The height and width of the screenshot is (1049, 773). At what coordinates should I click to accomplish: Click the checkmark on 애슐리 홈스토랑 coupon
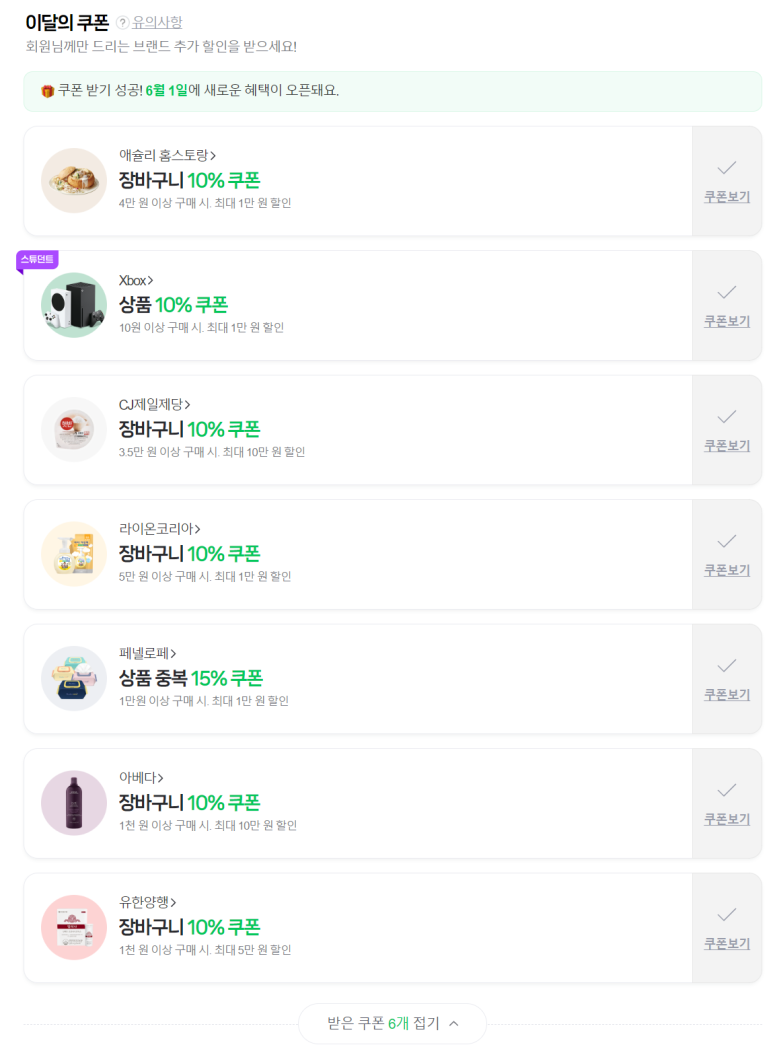pyautogui.click(x=727, y=167)
